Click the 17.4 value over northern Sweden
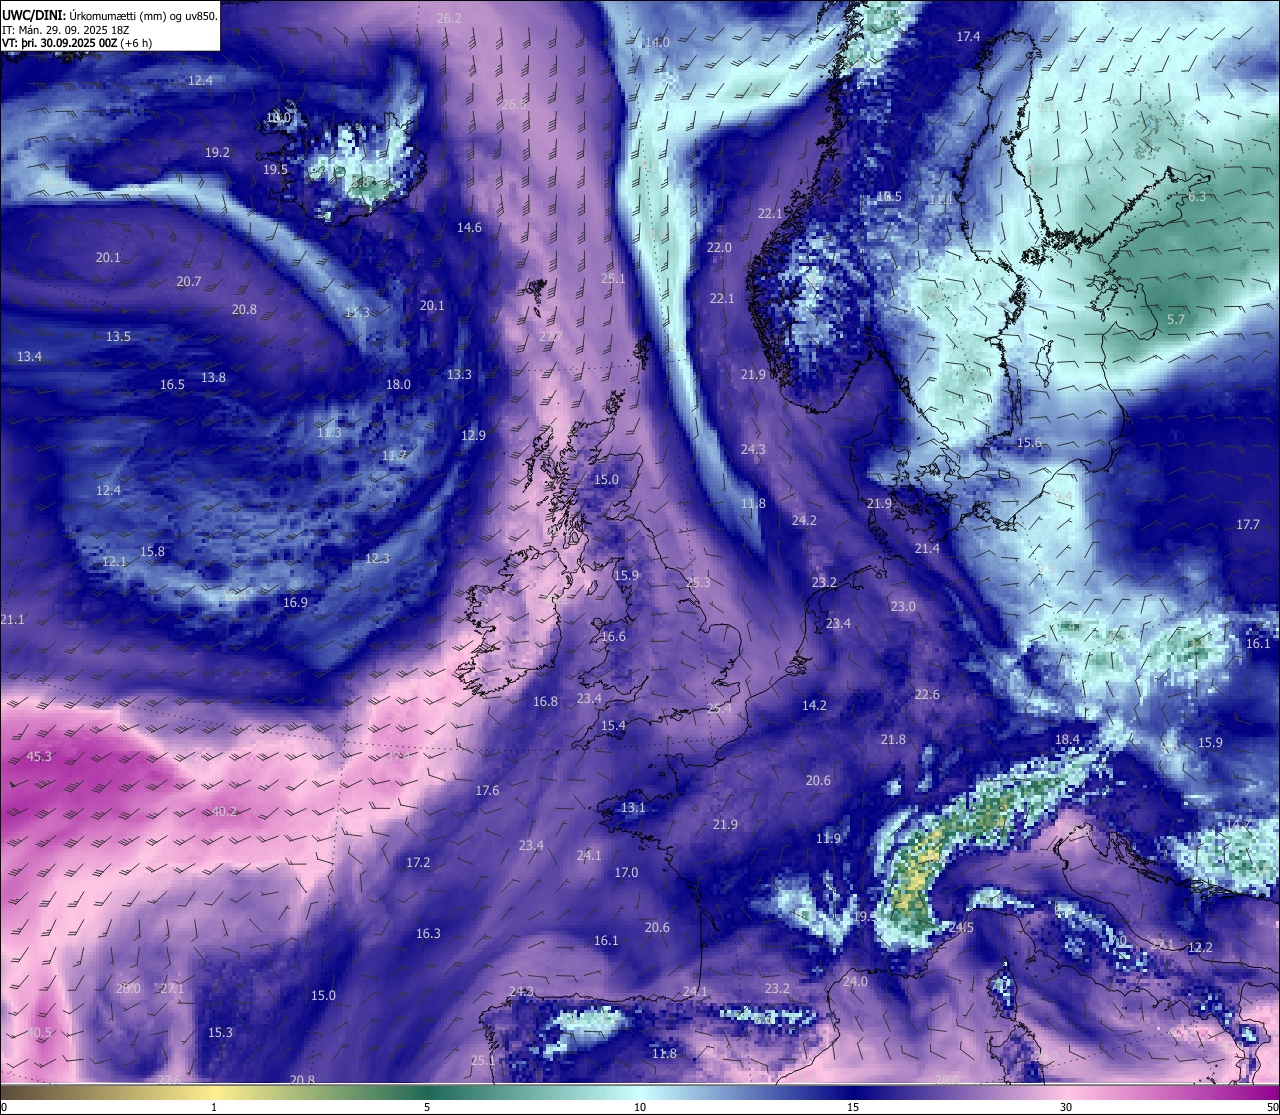Viewport: 1280px width, 1115px height. [x=968, y=37]
